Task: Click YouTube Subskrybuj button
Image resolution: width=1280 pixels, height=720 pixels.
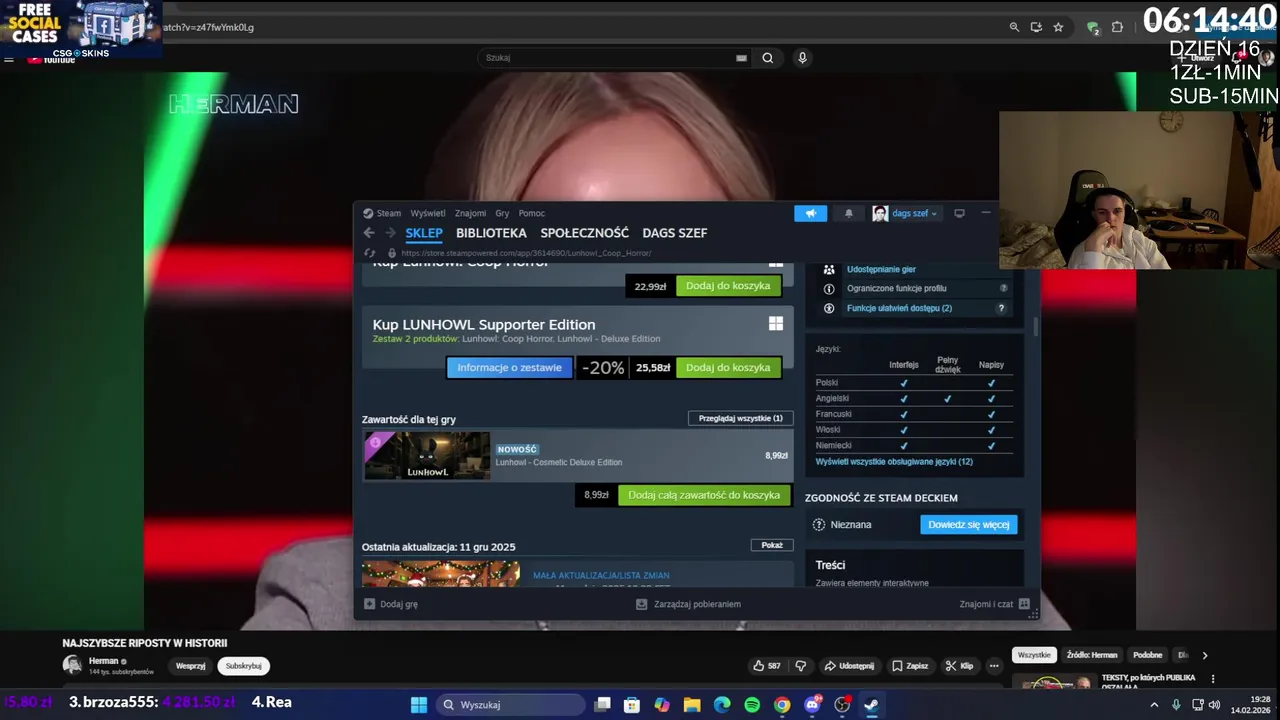Action: pyautogui.click(x=244, y=666)
